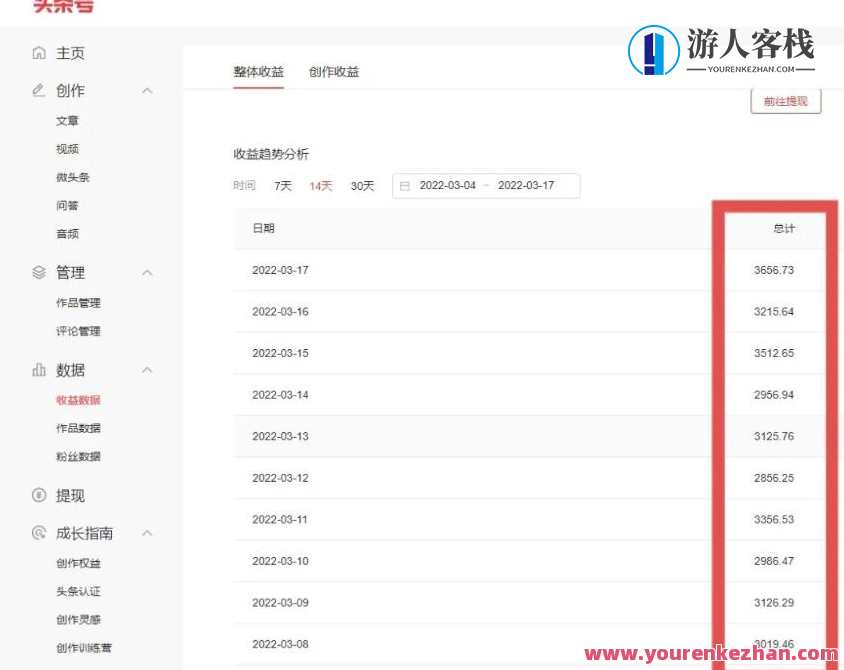Select the 成长指南 compass icon

[38, 533]
